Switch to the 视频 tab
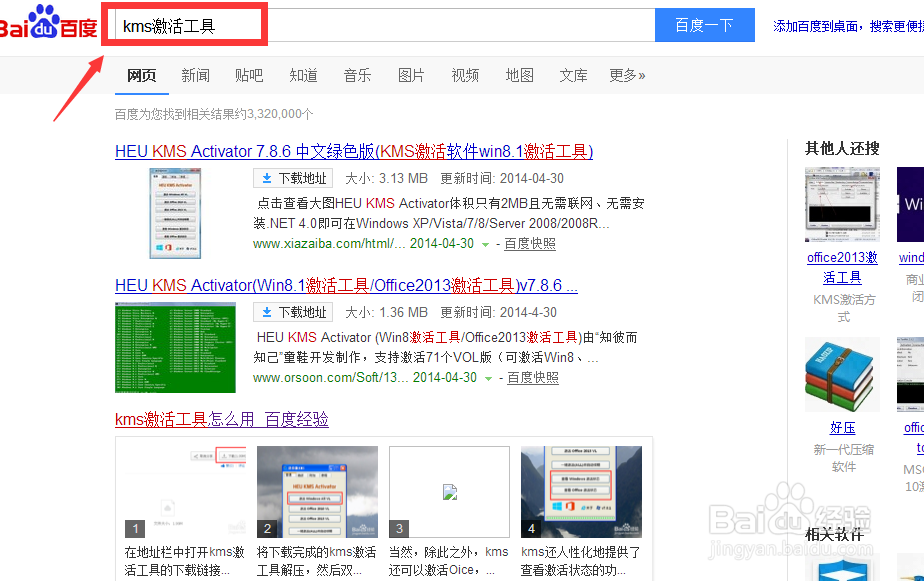This screenshot has height=581, width=924. pyautogui.click(x=464, y=74)
